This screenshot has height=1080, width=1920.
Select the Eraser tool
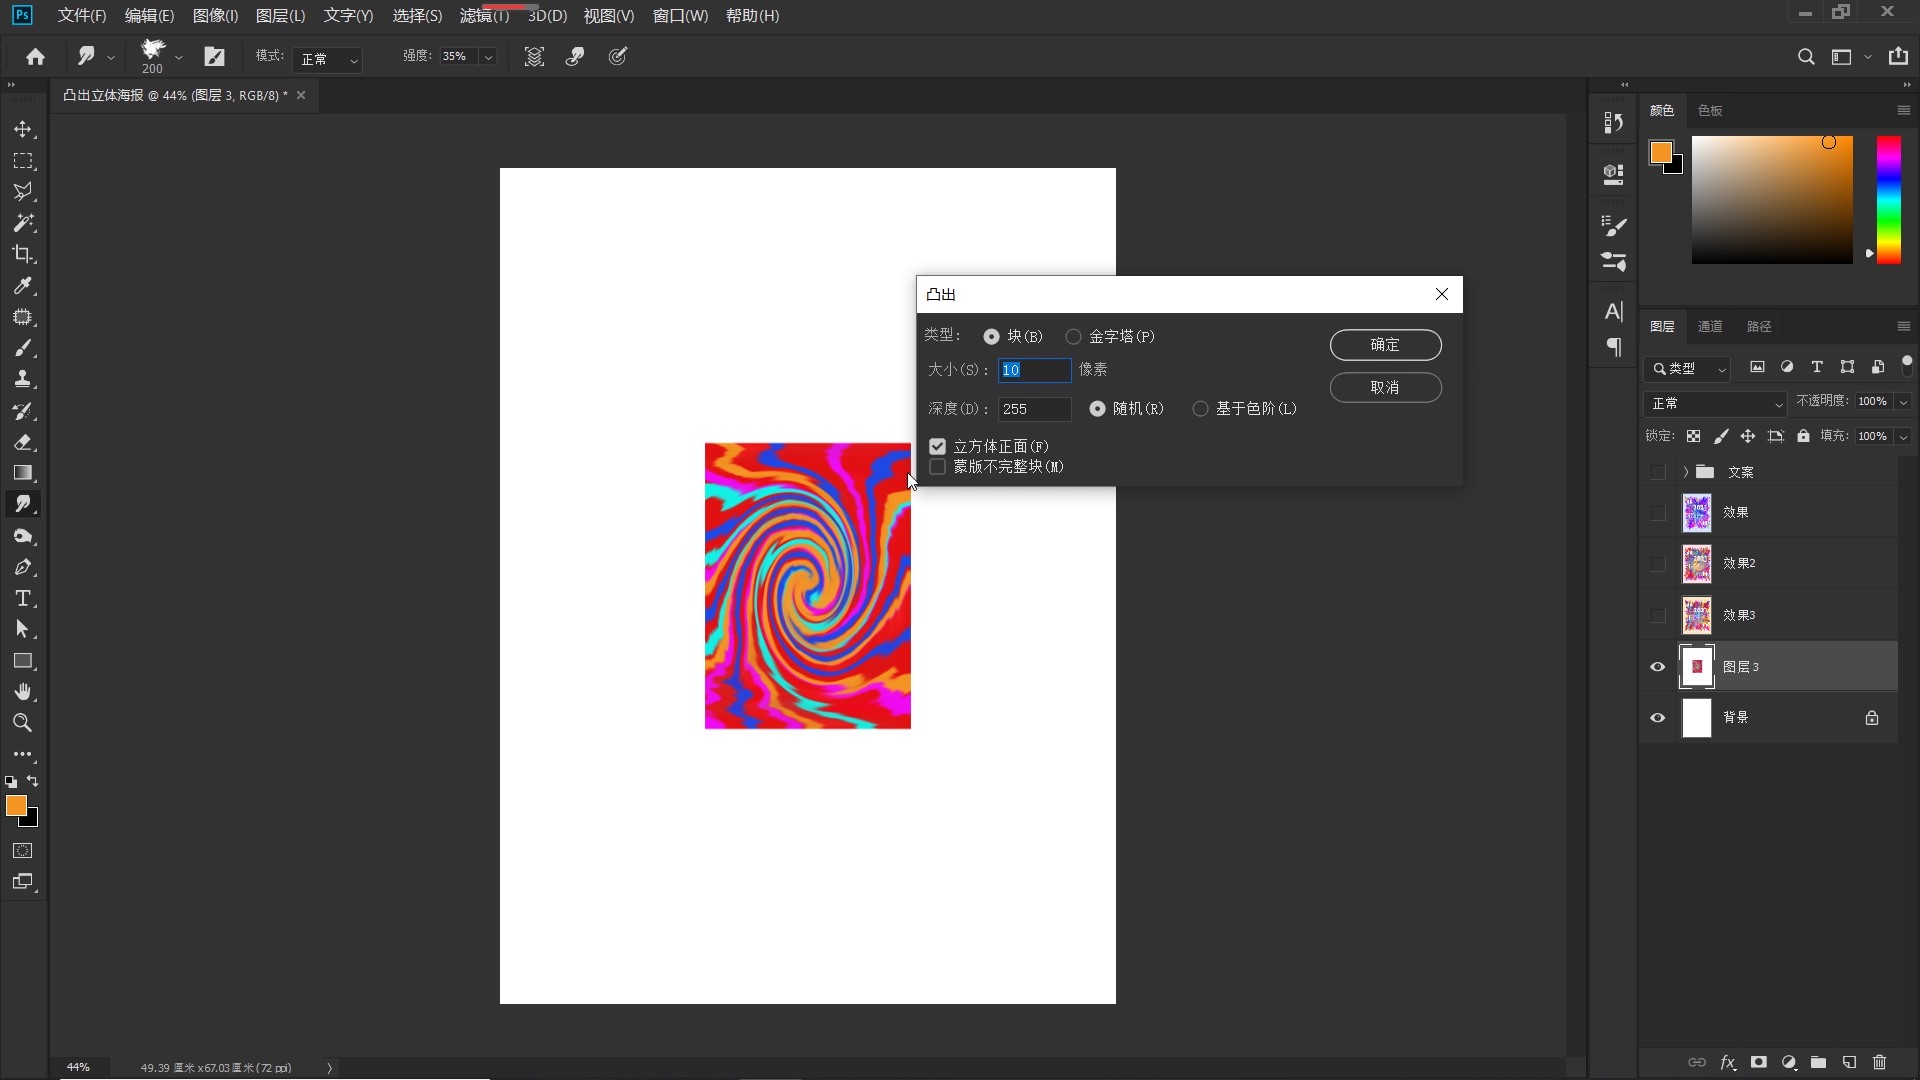pyautogui.click(x=23, y=442)
